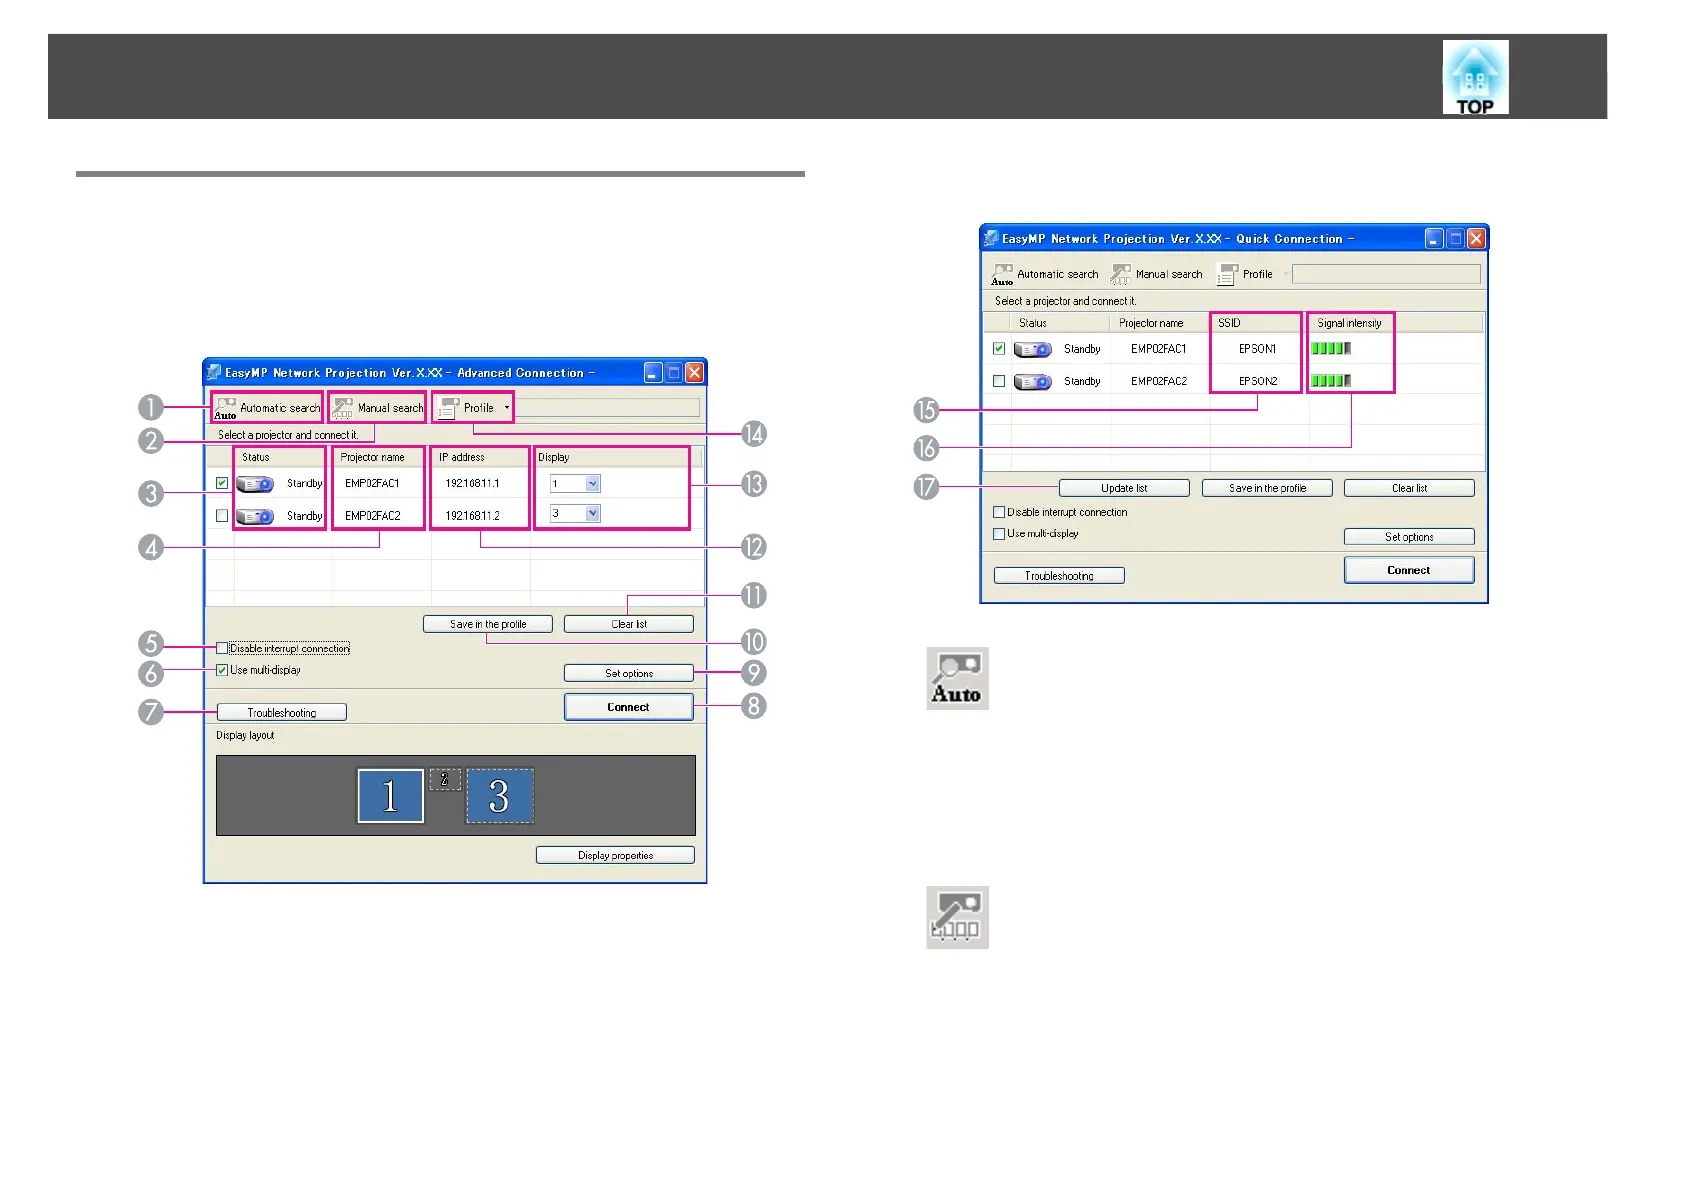Tick Disable interrupt connection in Quick Connection
The height and width of the screenshot is (1190, 1684).
[999, 512]
